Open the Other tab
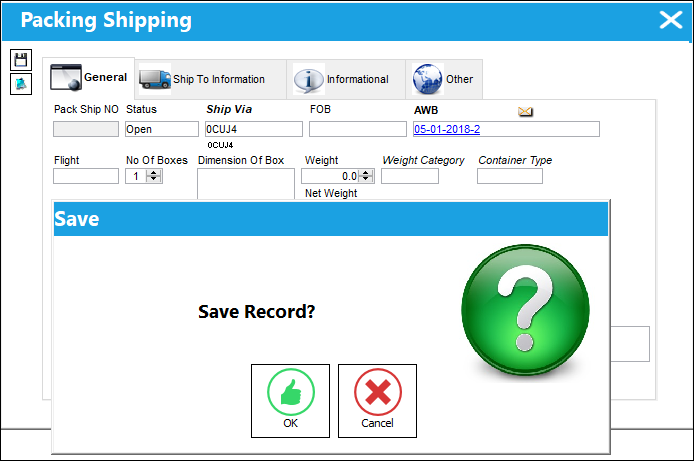This screenshot has height=461, width=694. coord(444,79)
